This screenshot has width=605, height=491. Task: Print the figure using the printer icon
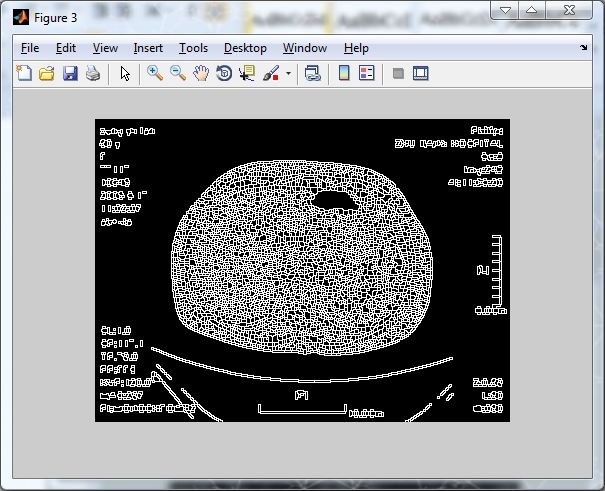pos(92,73)
